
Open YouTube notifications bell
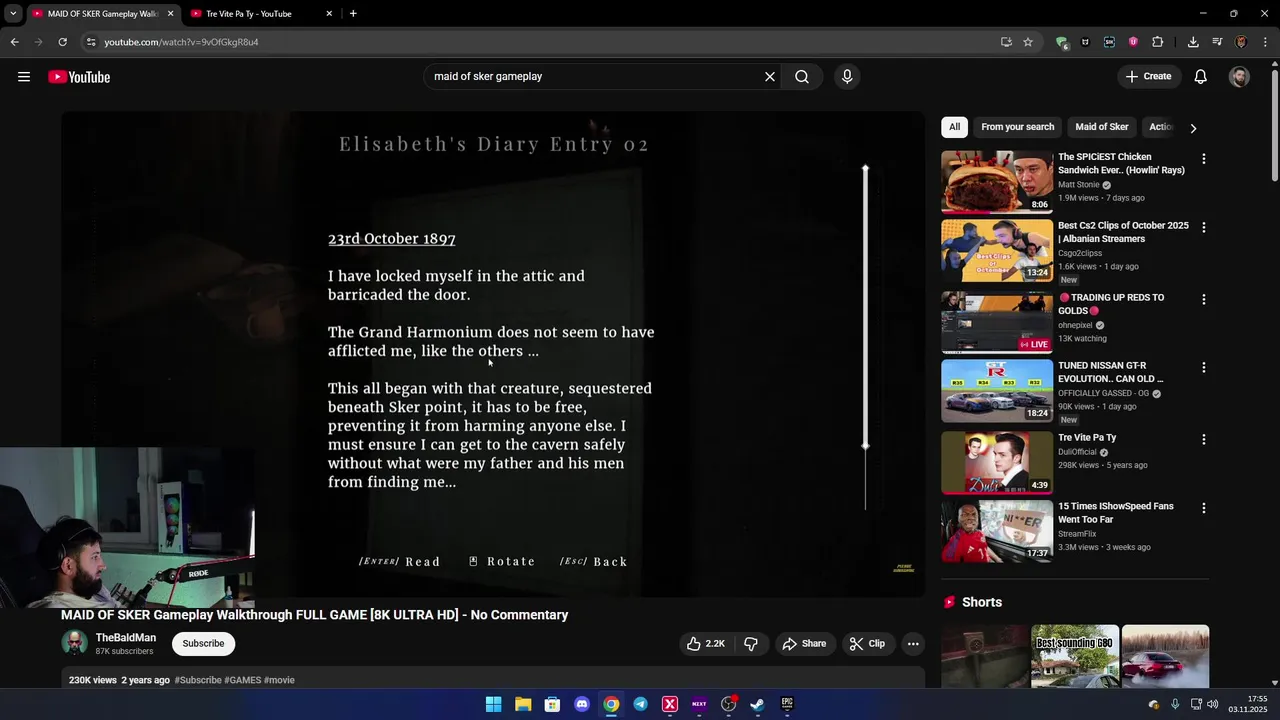click(1201, 77)
